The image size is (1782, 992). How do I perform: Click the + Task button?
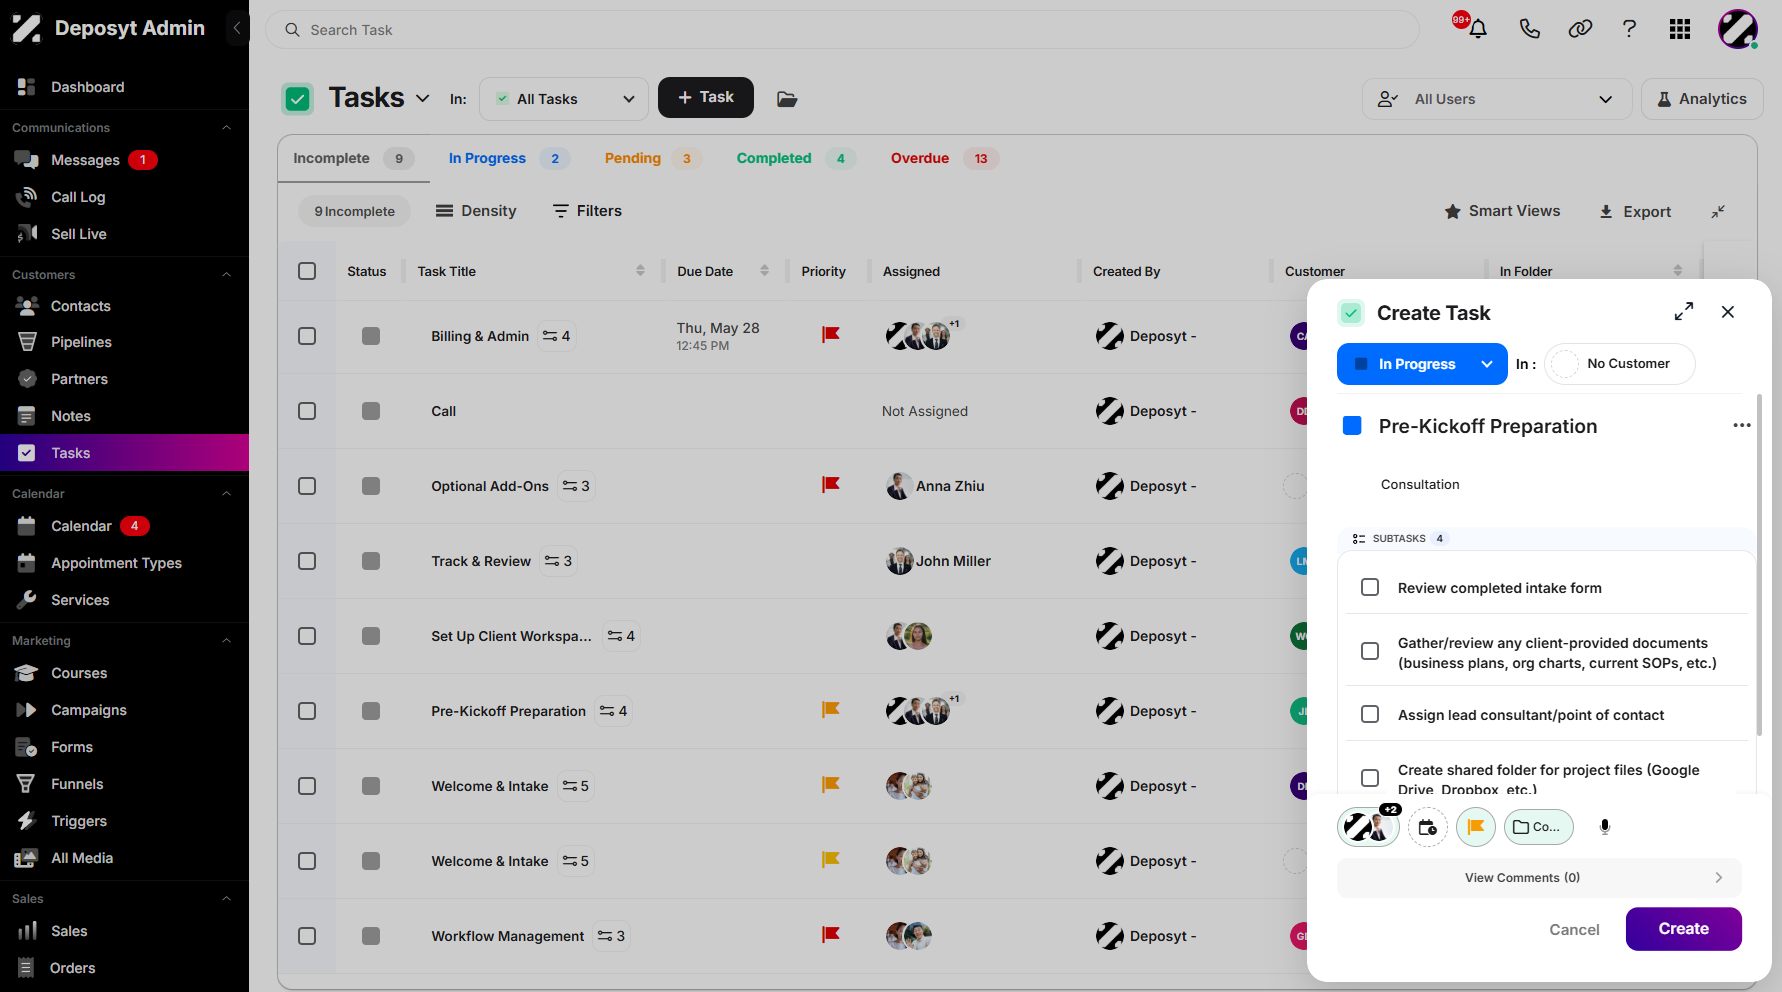tap(706, 97)
